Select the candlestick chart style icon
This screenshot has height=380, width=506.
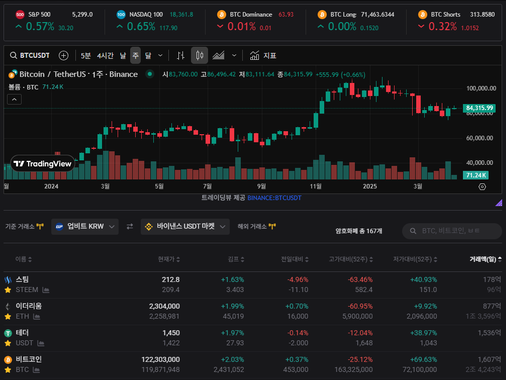[199, 55]
